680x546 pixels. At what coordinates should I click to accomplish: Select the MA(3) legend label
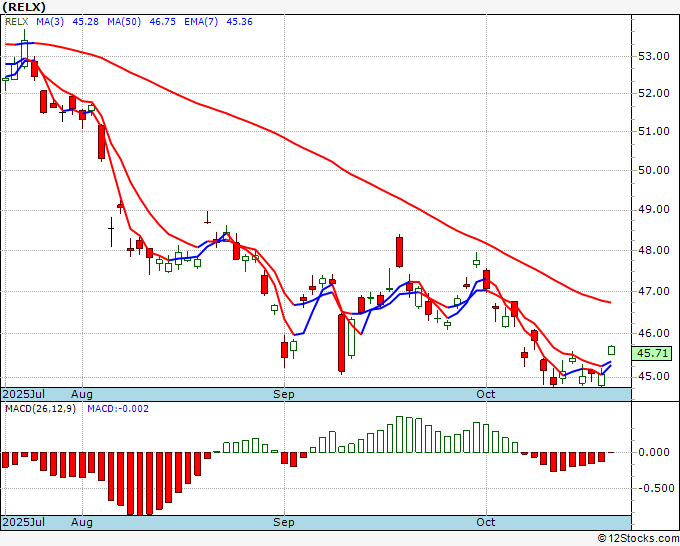(x=50, y=22)
